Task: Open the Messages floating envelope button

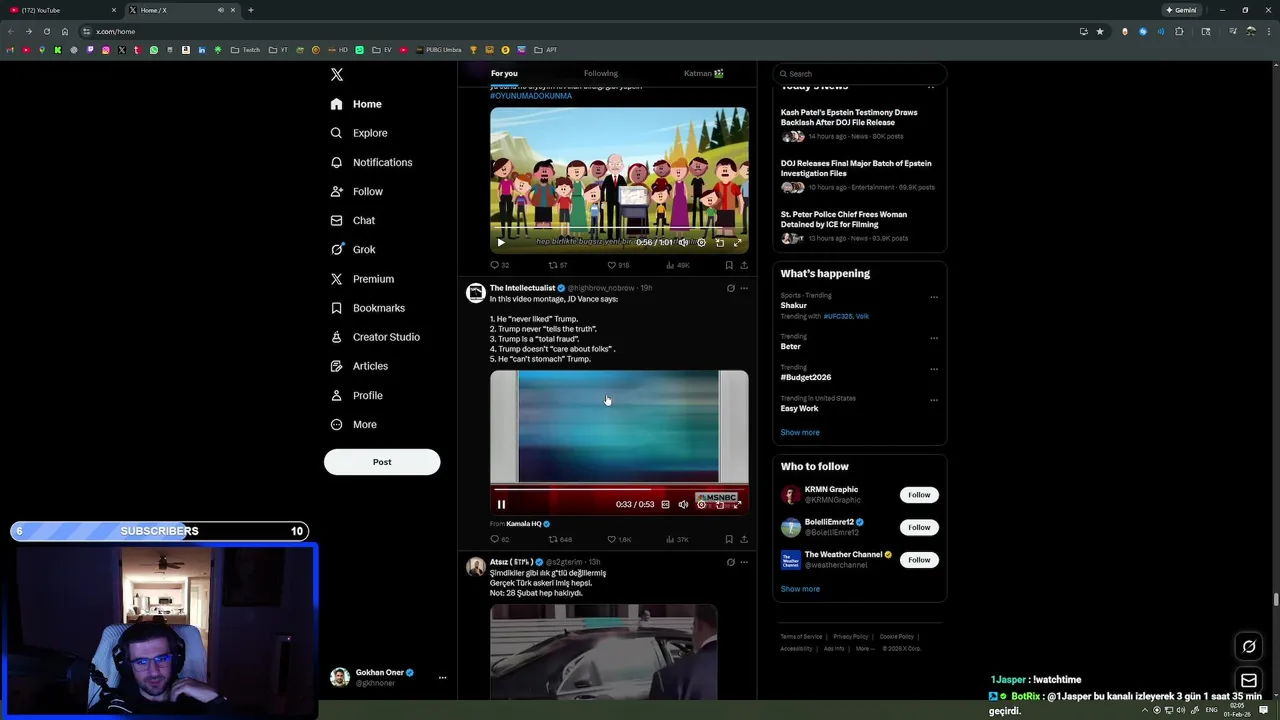Action: pyautogui.click(x=1249, y=681)
